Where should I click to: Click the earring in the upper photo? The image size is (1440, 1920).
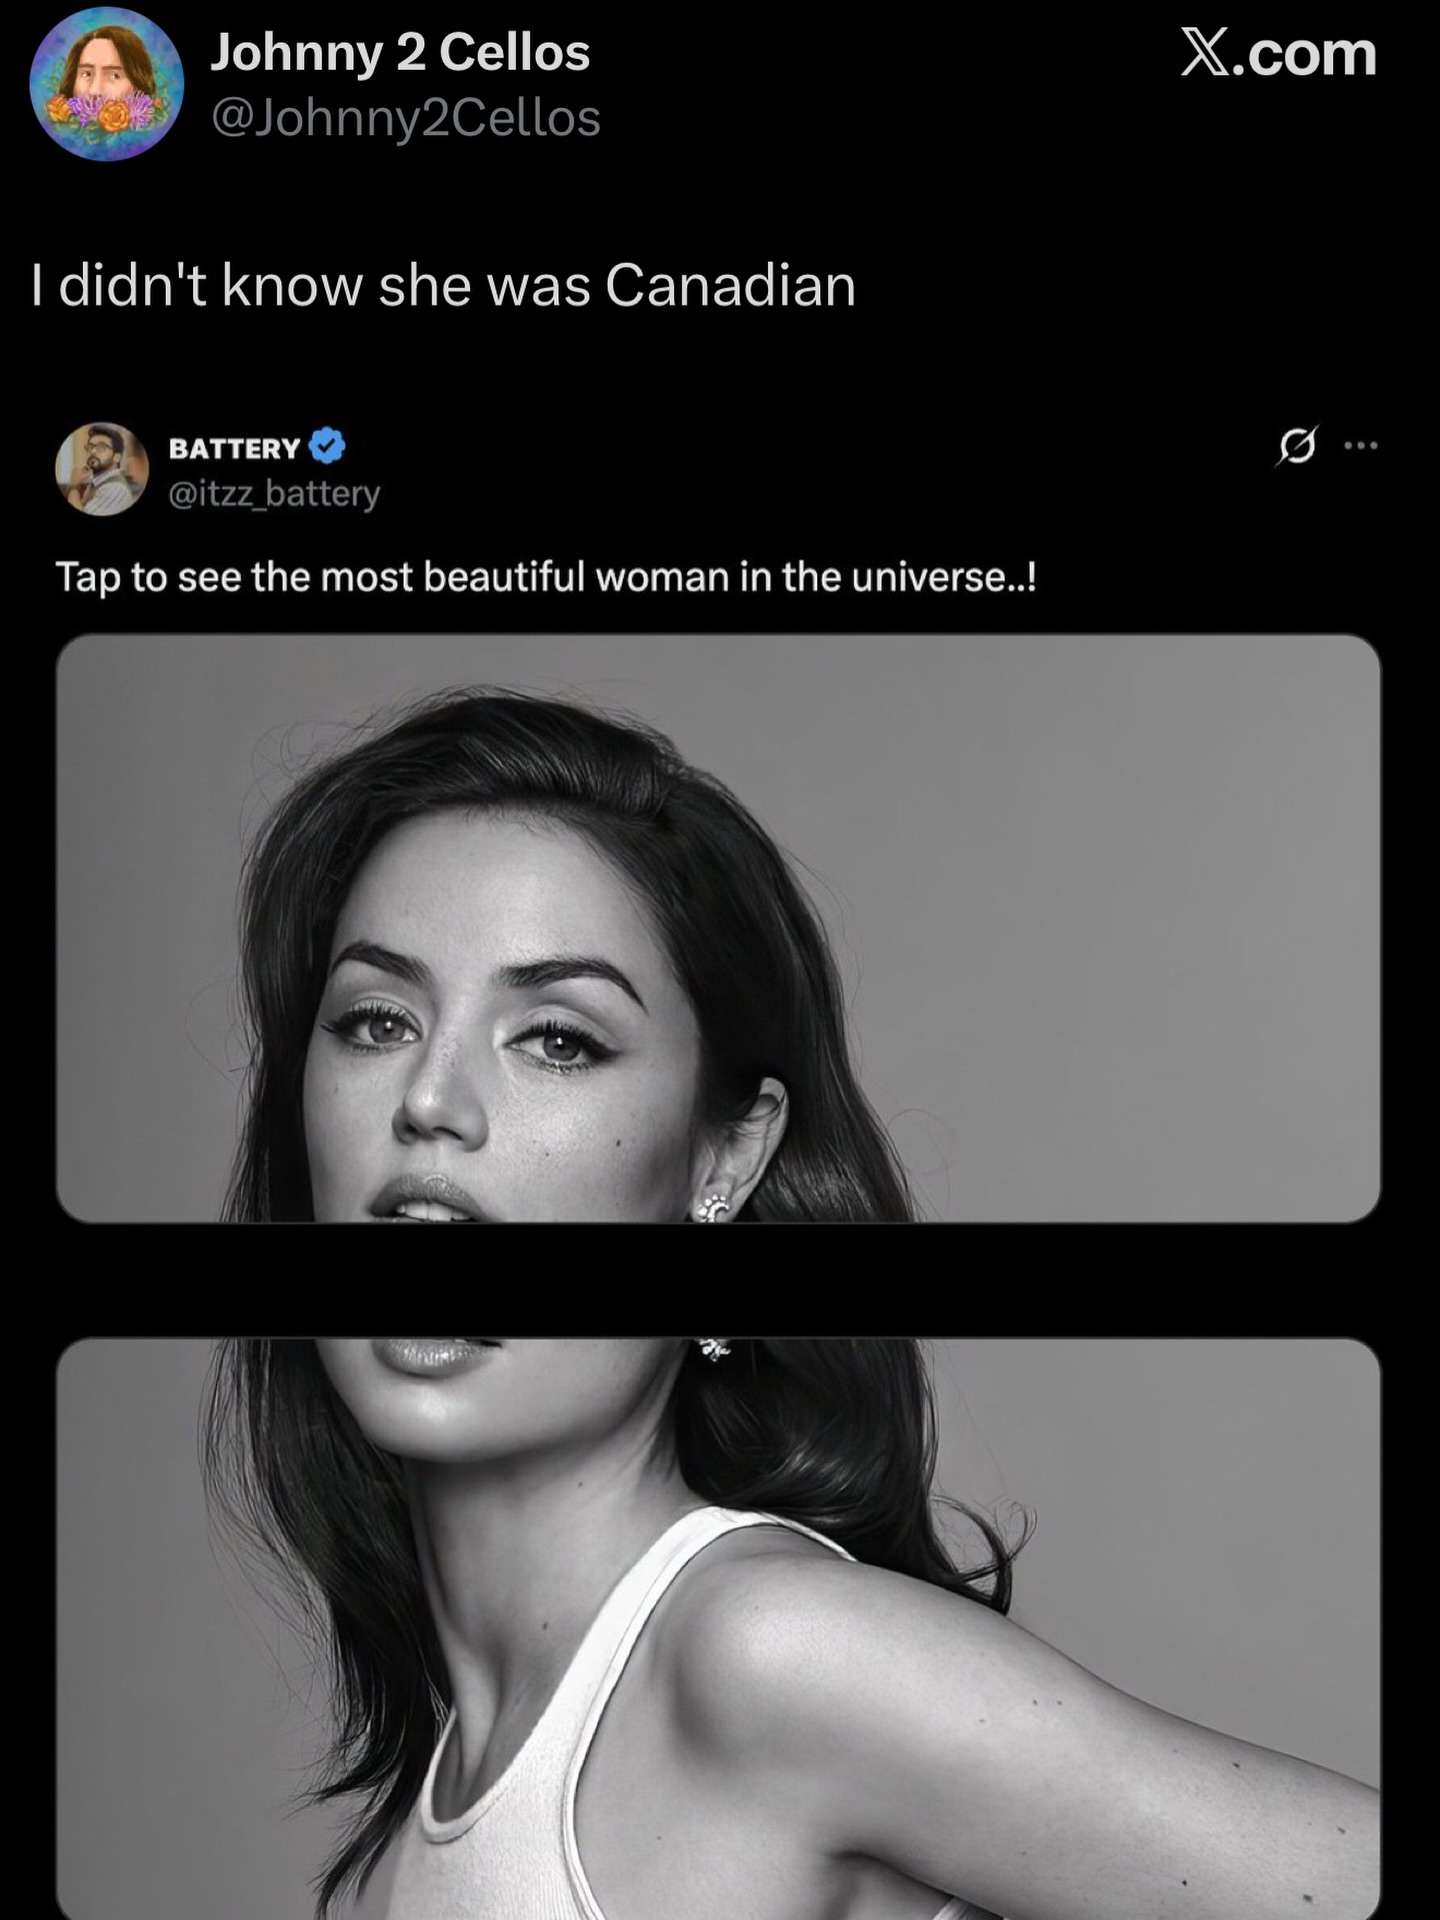(713, 1208)
